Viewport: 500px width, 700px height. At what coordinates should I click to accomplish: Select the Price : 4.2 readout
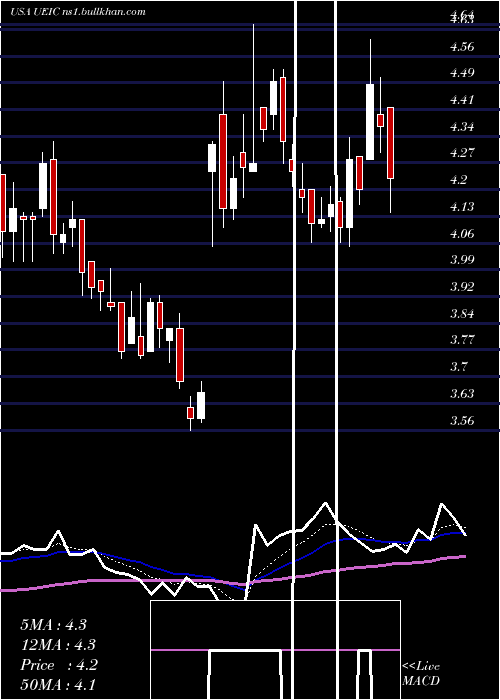pyautogui.click(x=59, y=665)
